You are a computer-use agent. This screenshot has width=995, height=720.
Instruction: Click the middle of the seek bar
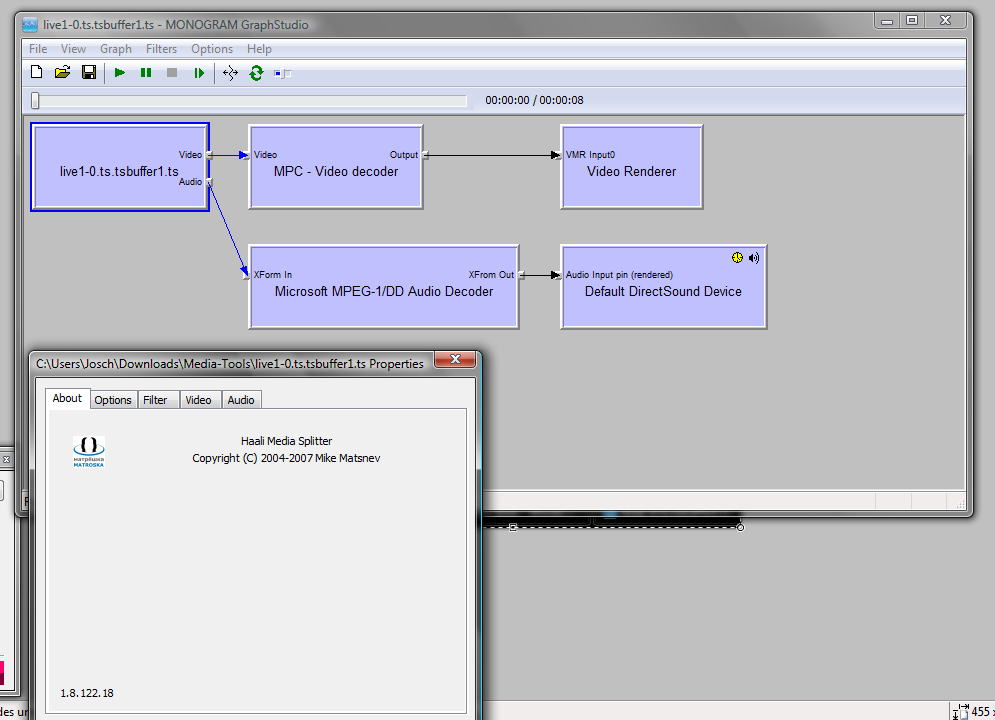click(x=249, y=100)
